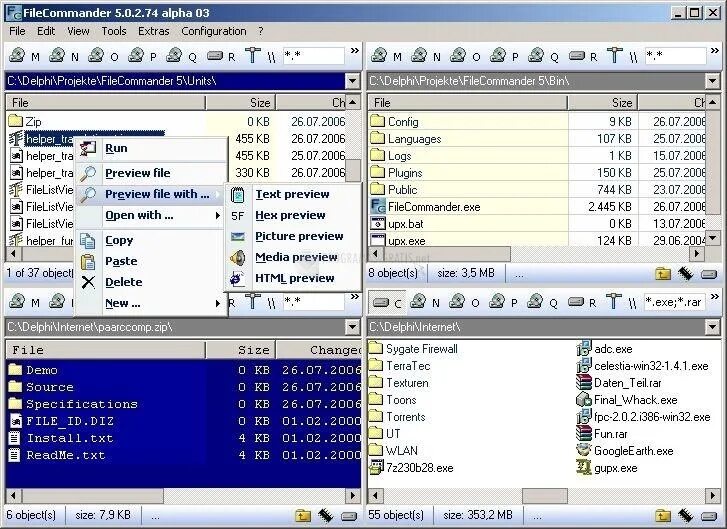
Task: Click *.* filter field in top-right panel
Action: [x=675, y=56]
